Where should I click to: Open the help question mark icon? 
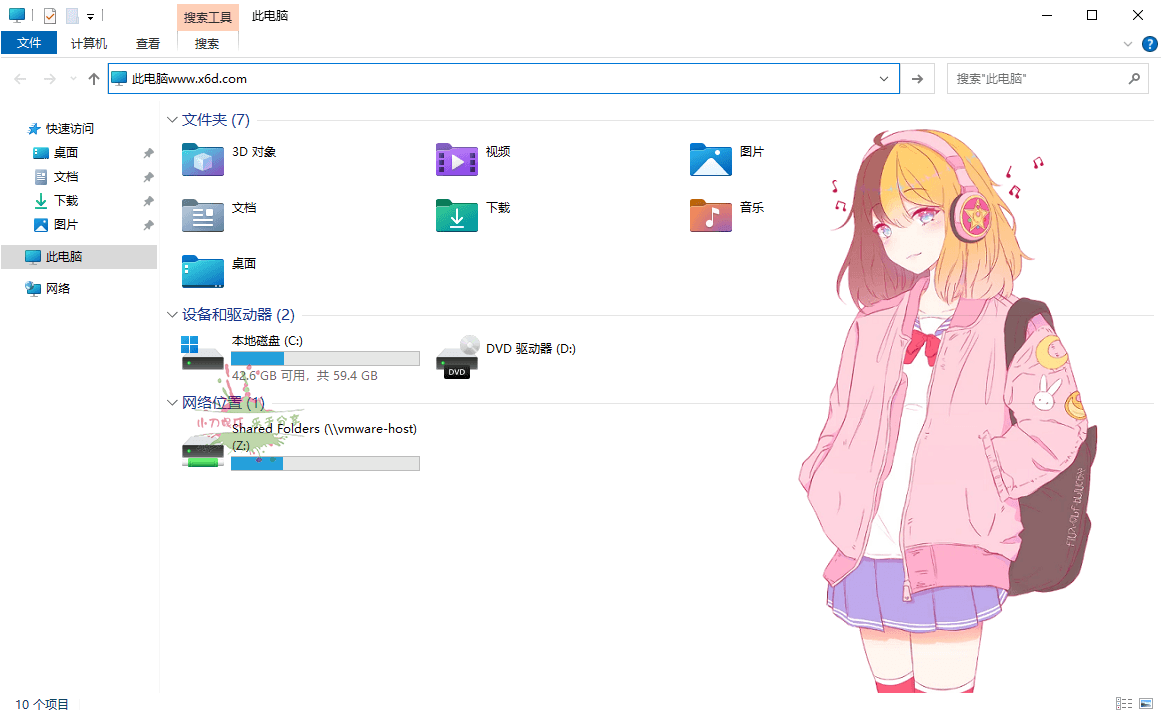coord(1150,44)
